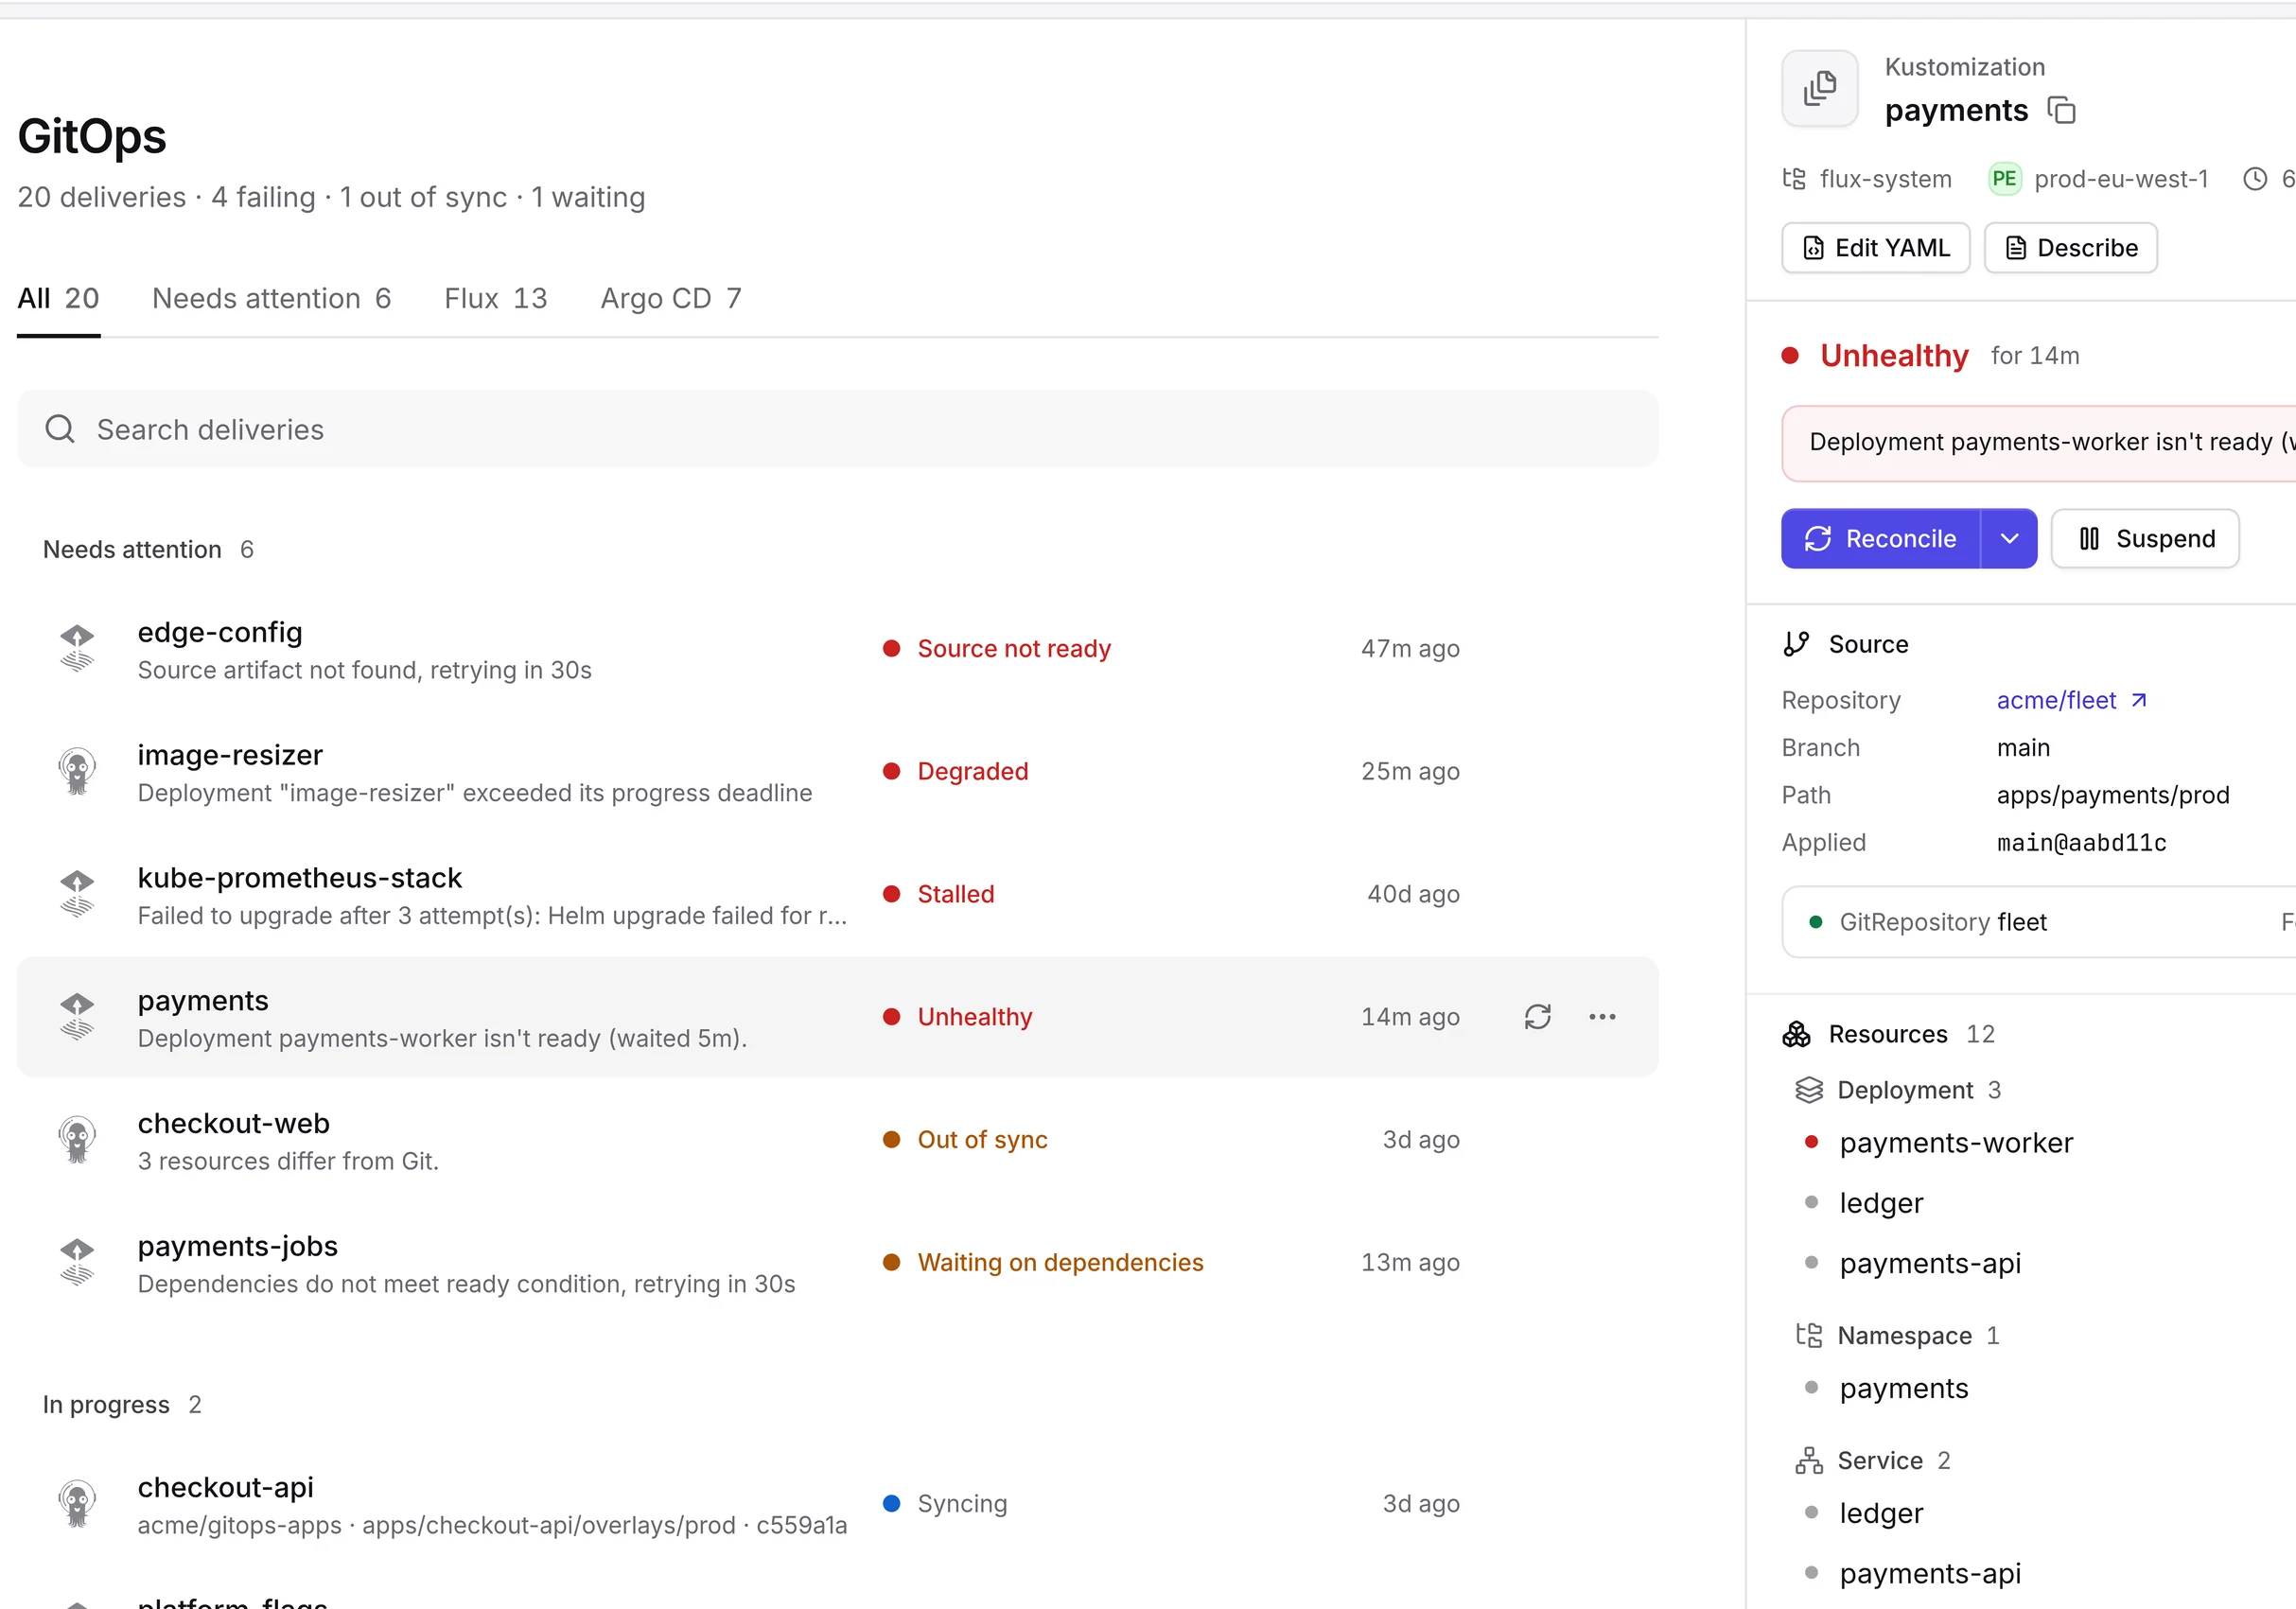Click the Namespace group header
This screenshot has width=2296, height=1609.
tap(1897, 1336)
